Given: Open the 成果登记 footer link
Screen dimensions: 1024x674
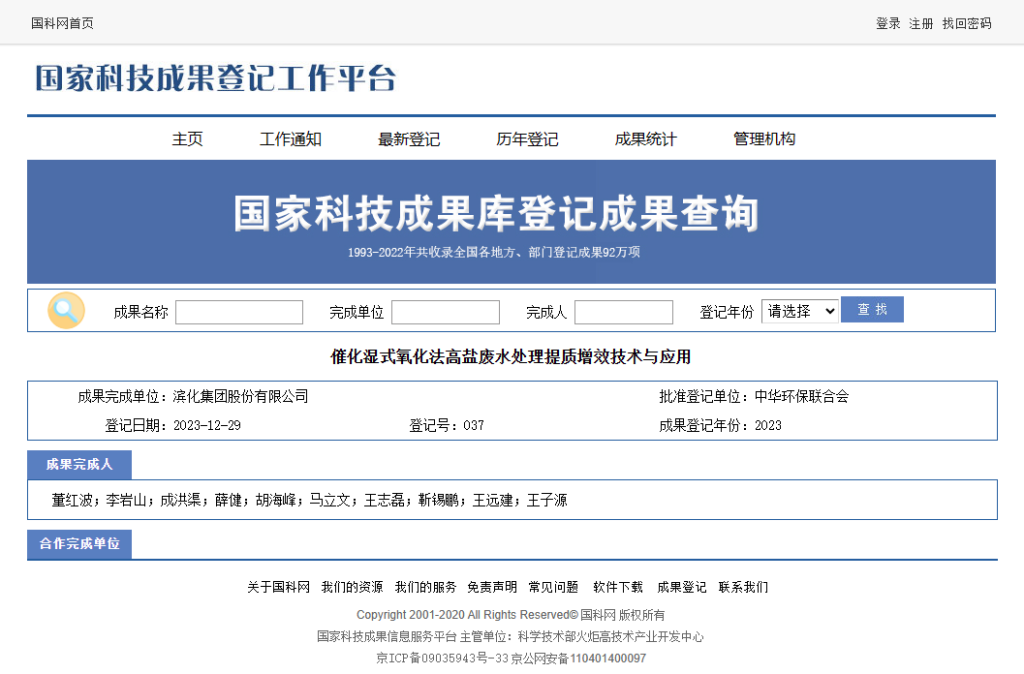Looking at the screenshot, I should point(682,587).
